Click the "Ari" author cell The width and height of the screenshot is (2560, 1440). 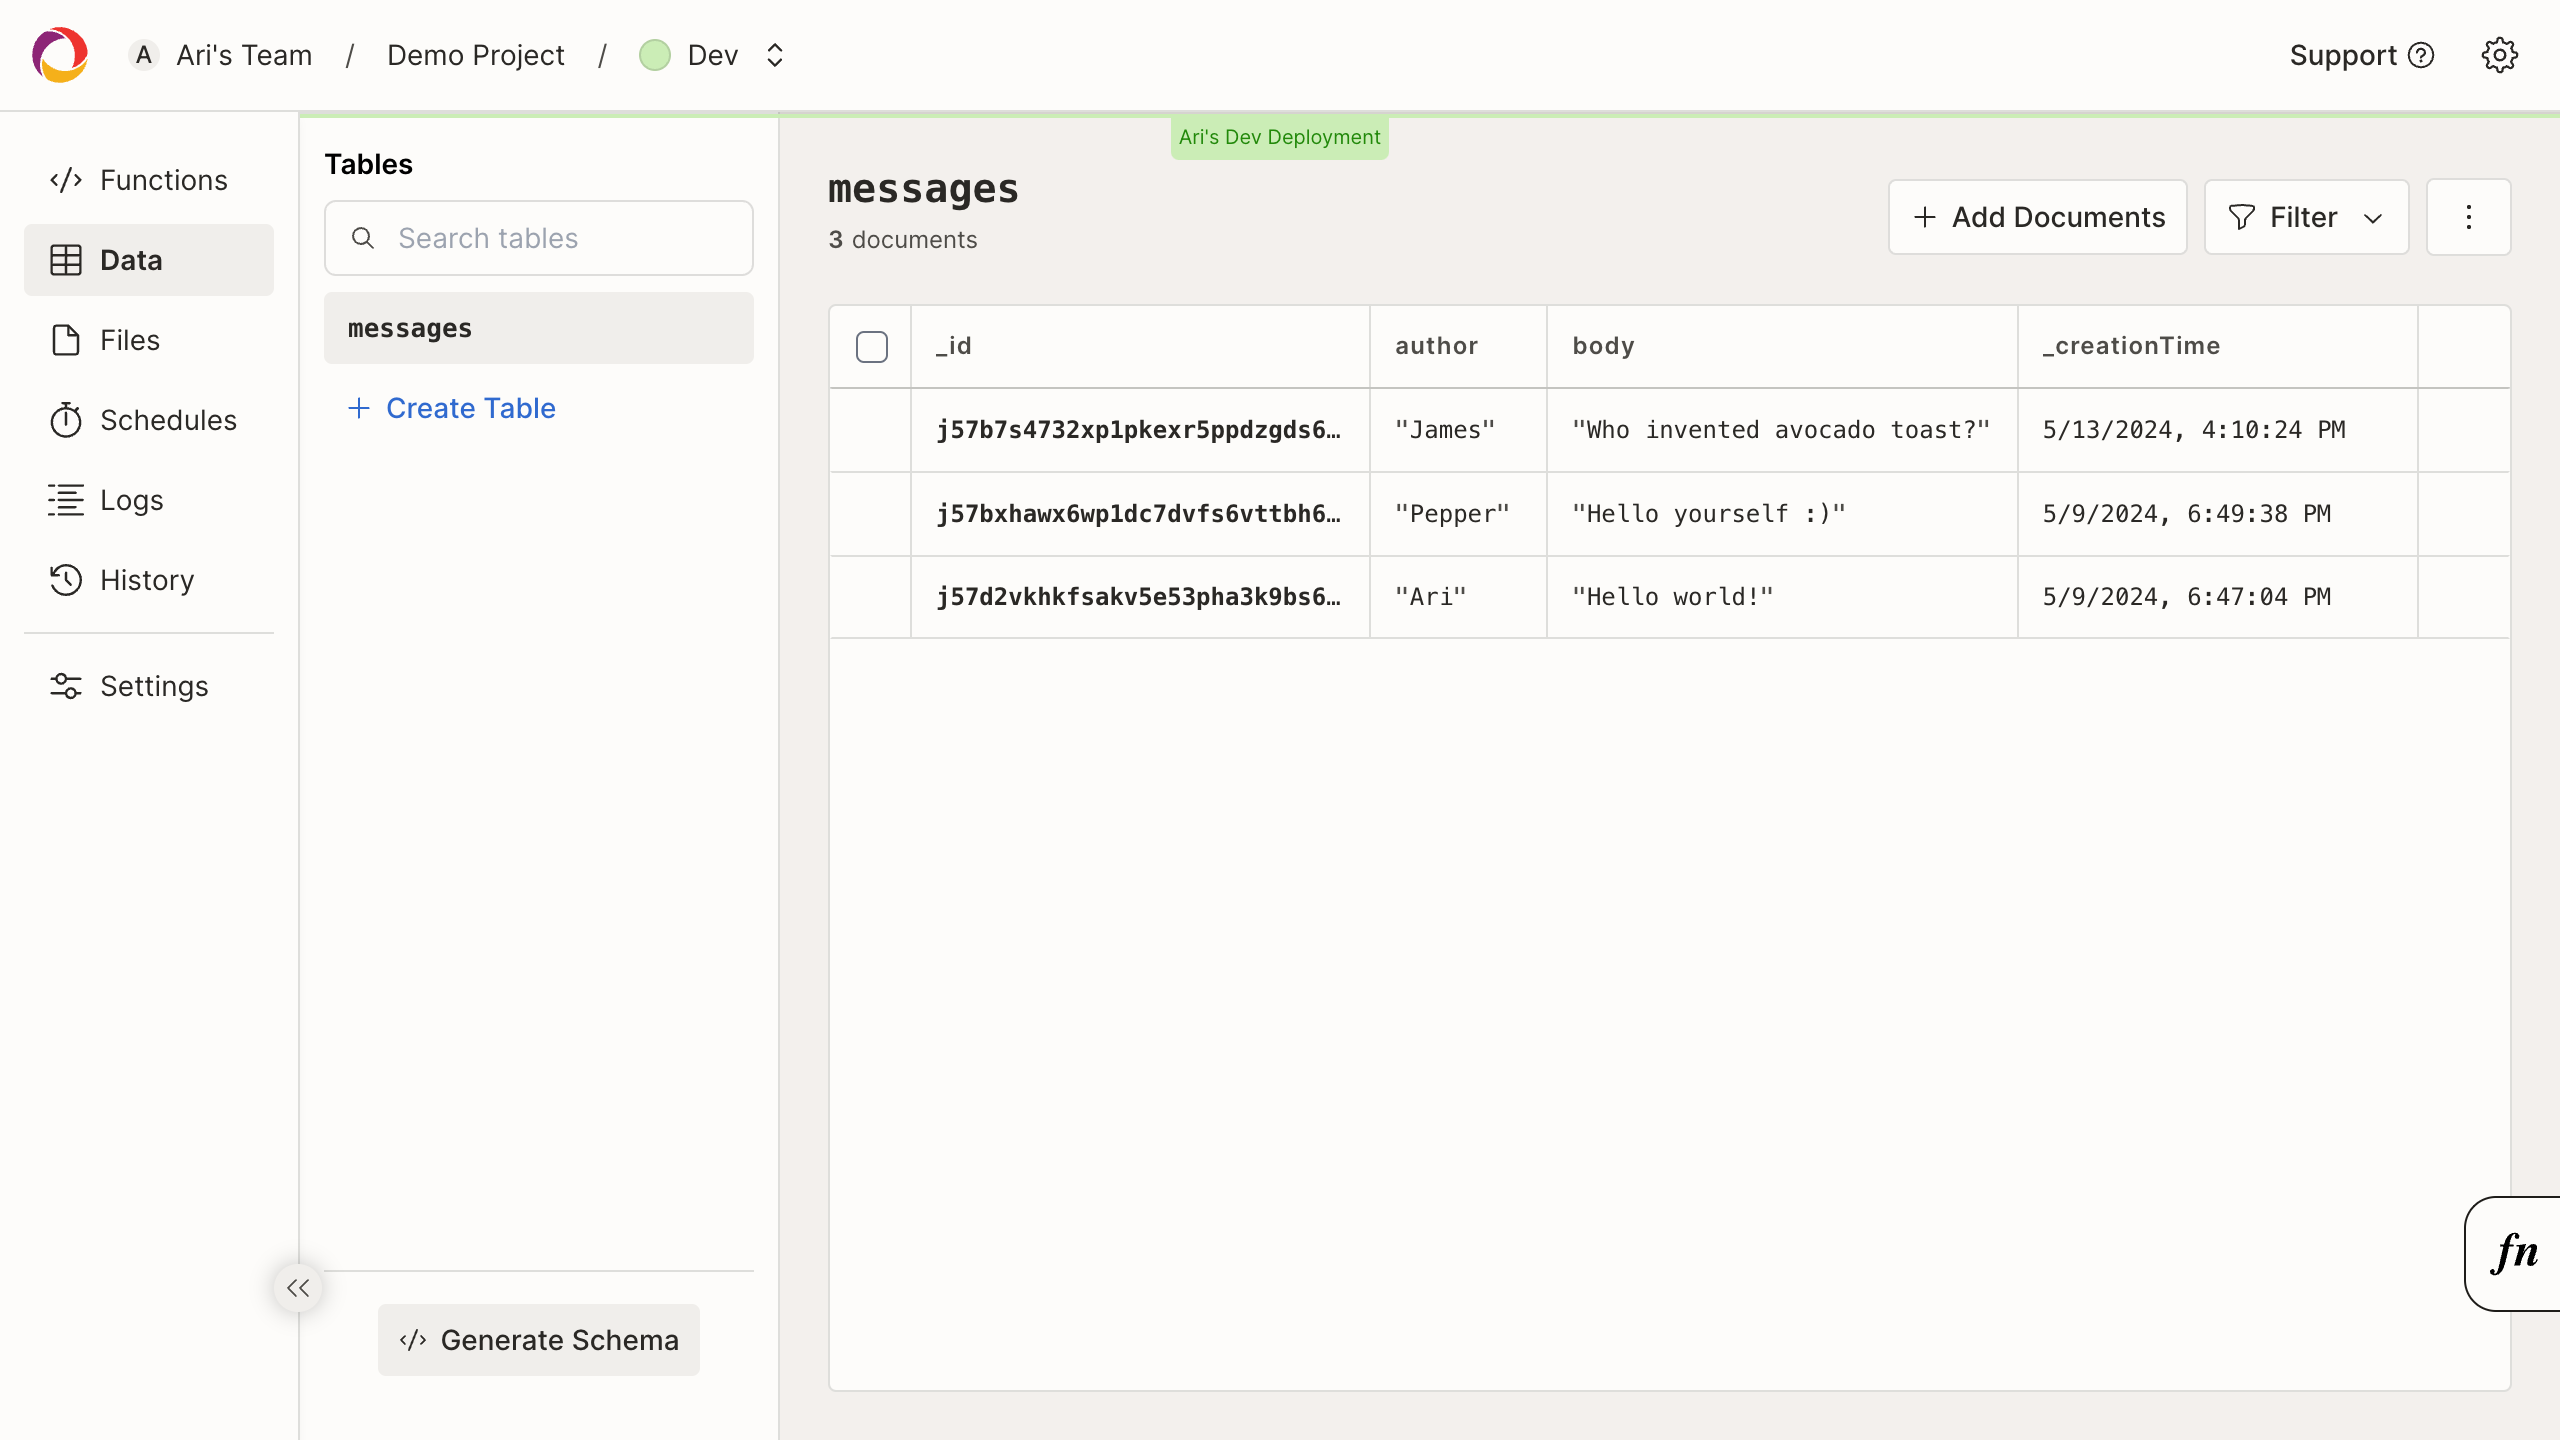point(1458,597)
